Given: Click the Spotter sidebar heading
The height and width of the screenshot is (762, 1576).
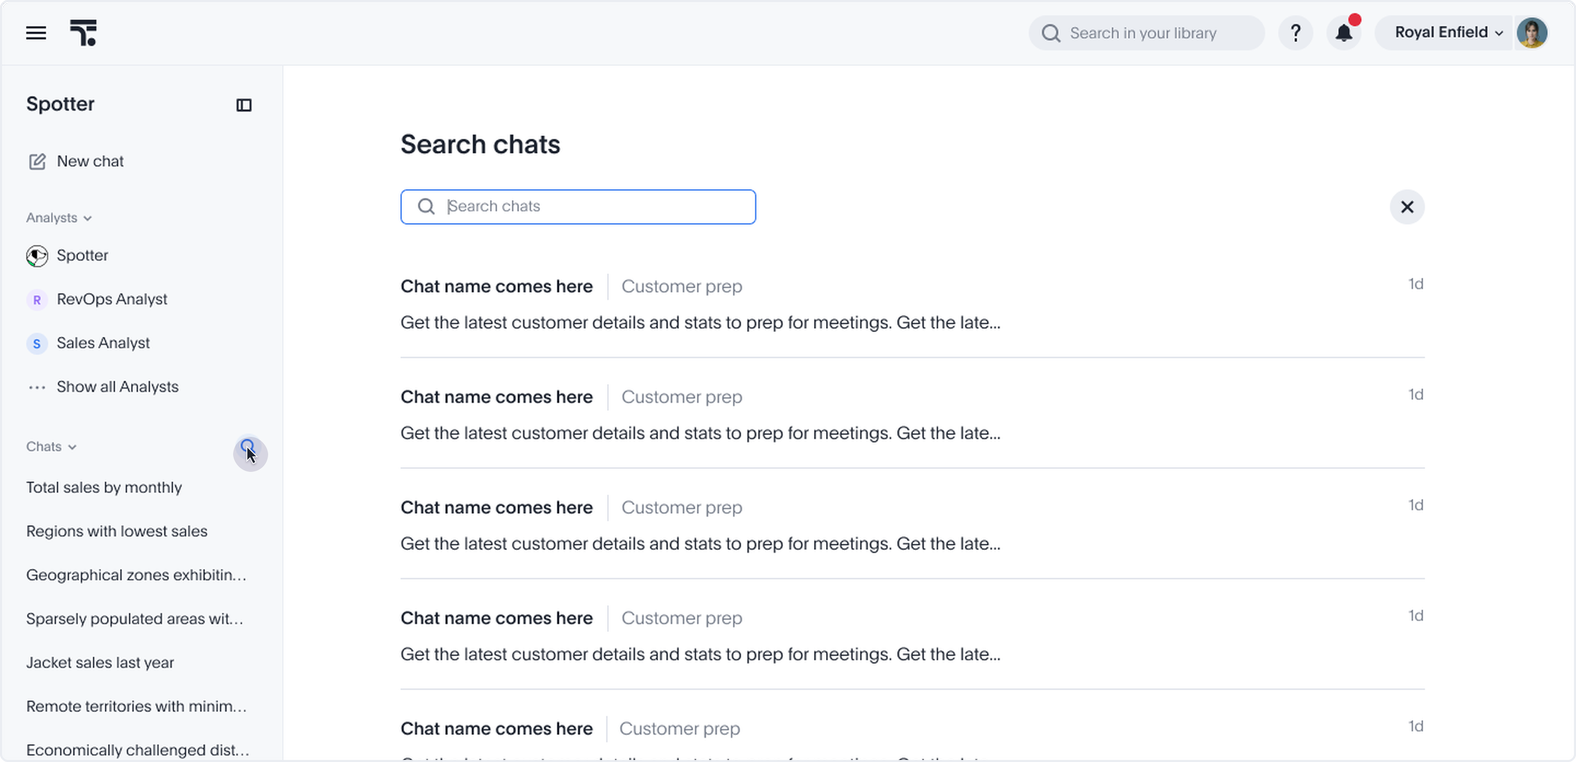Looking at the screenshot, I should 60,104.
